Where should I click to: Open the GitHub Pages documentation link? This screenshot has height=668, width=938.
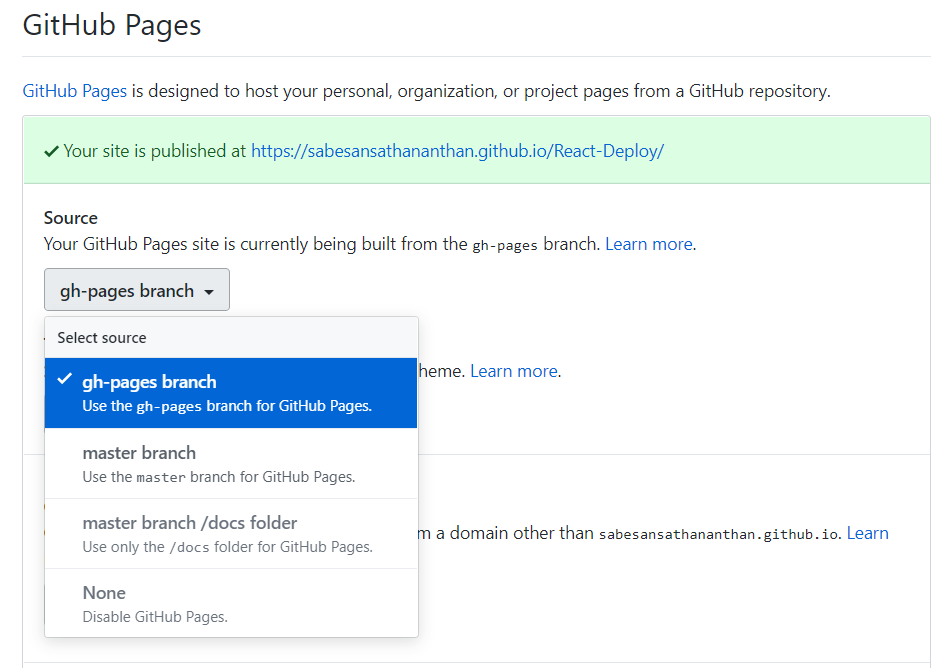75,91
